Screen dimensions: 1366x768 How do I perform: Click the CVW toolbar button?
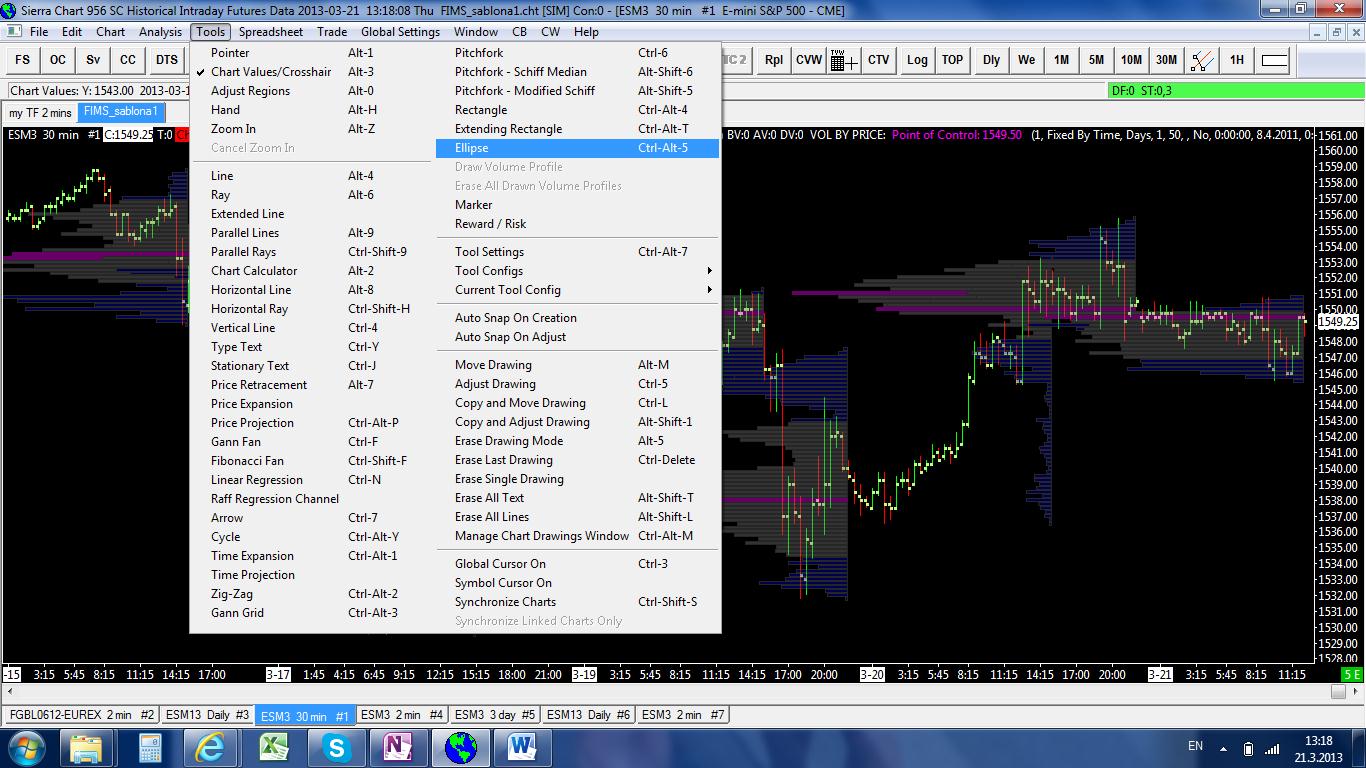(809, 60)
